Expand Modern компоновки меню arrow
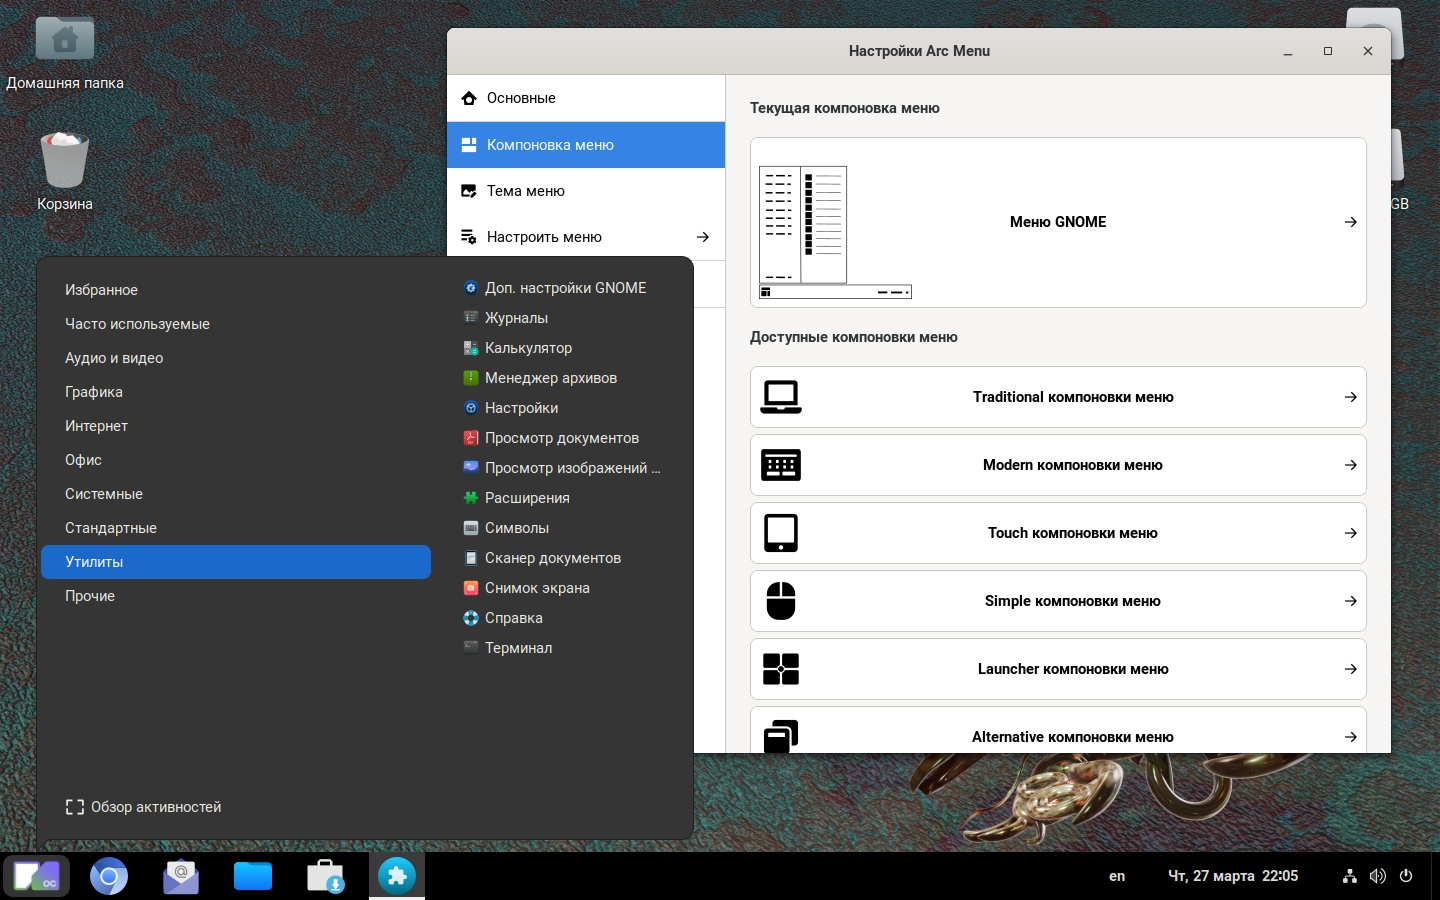Viewport: 1440px width, 900px height. 1351,465
